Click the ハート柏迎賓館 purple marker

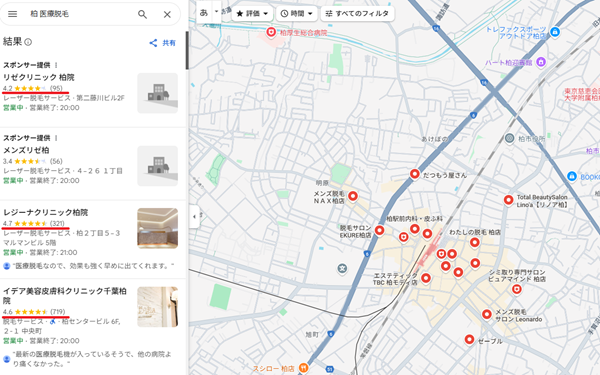tap(541, 62)
